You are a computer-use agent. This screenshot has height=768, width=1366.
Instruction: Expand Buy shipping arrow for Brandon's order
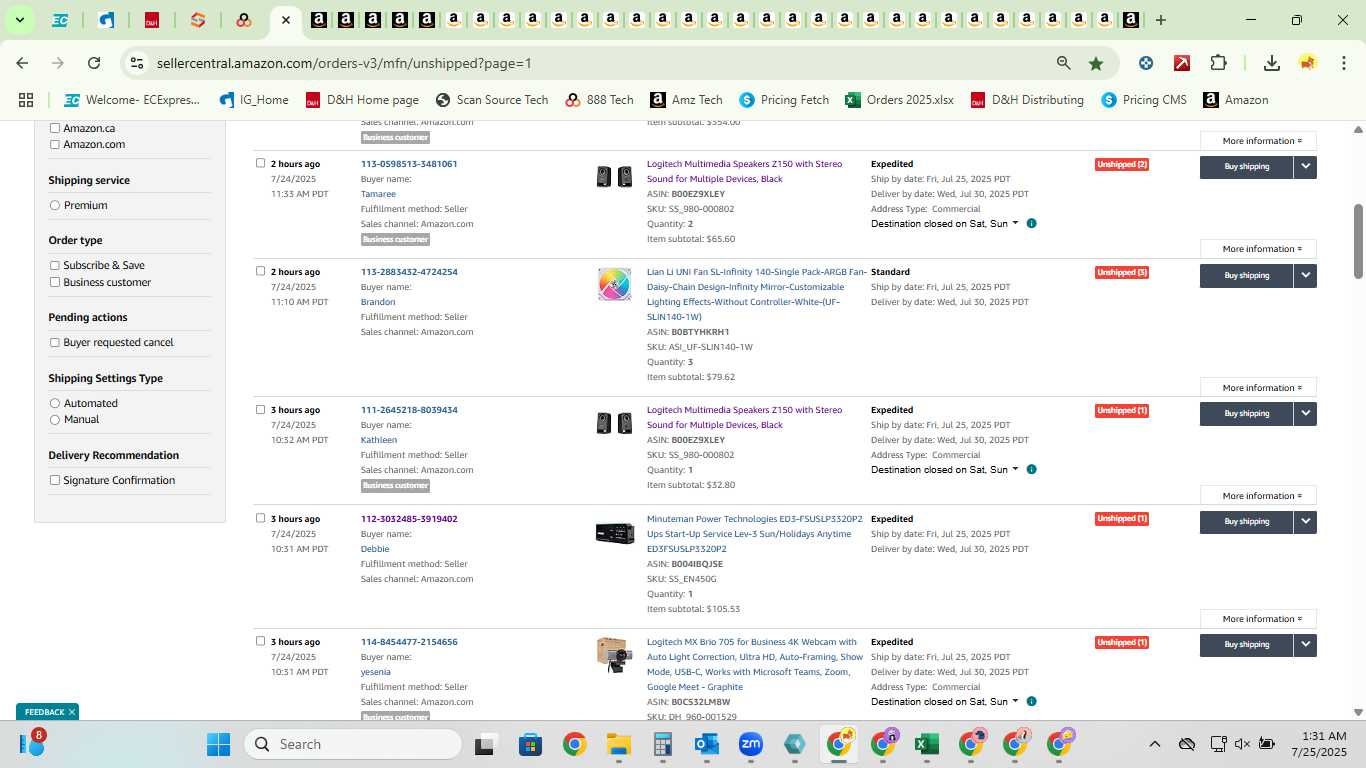(1305, 275)
